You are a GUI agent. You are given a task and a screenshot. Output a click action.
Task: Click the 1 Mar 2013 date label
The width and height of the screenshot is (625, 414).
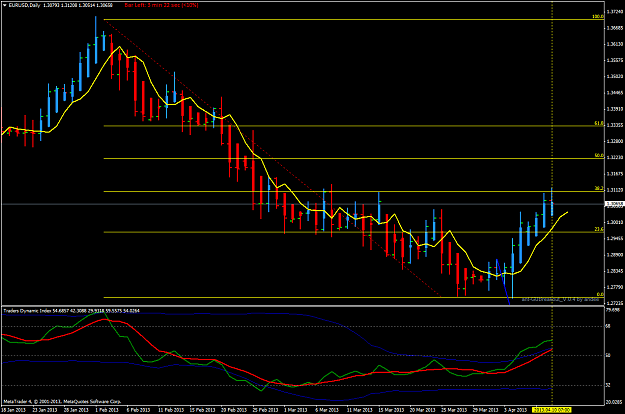pos(296,410)
